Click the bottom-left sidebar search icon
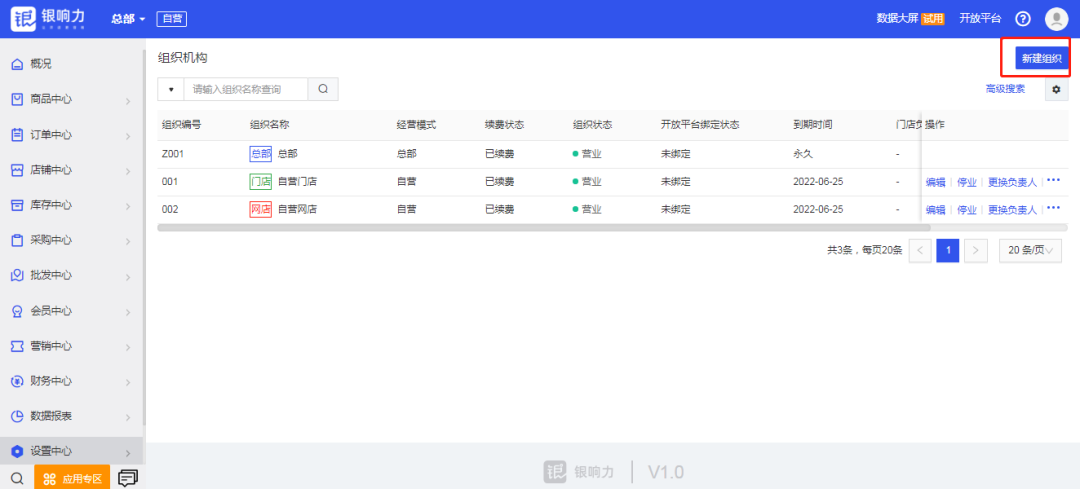Viewport: 1080px width, 489px height. 17,478
